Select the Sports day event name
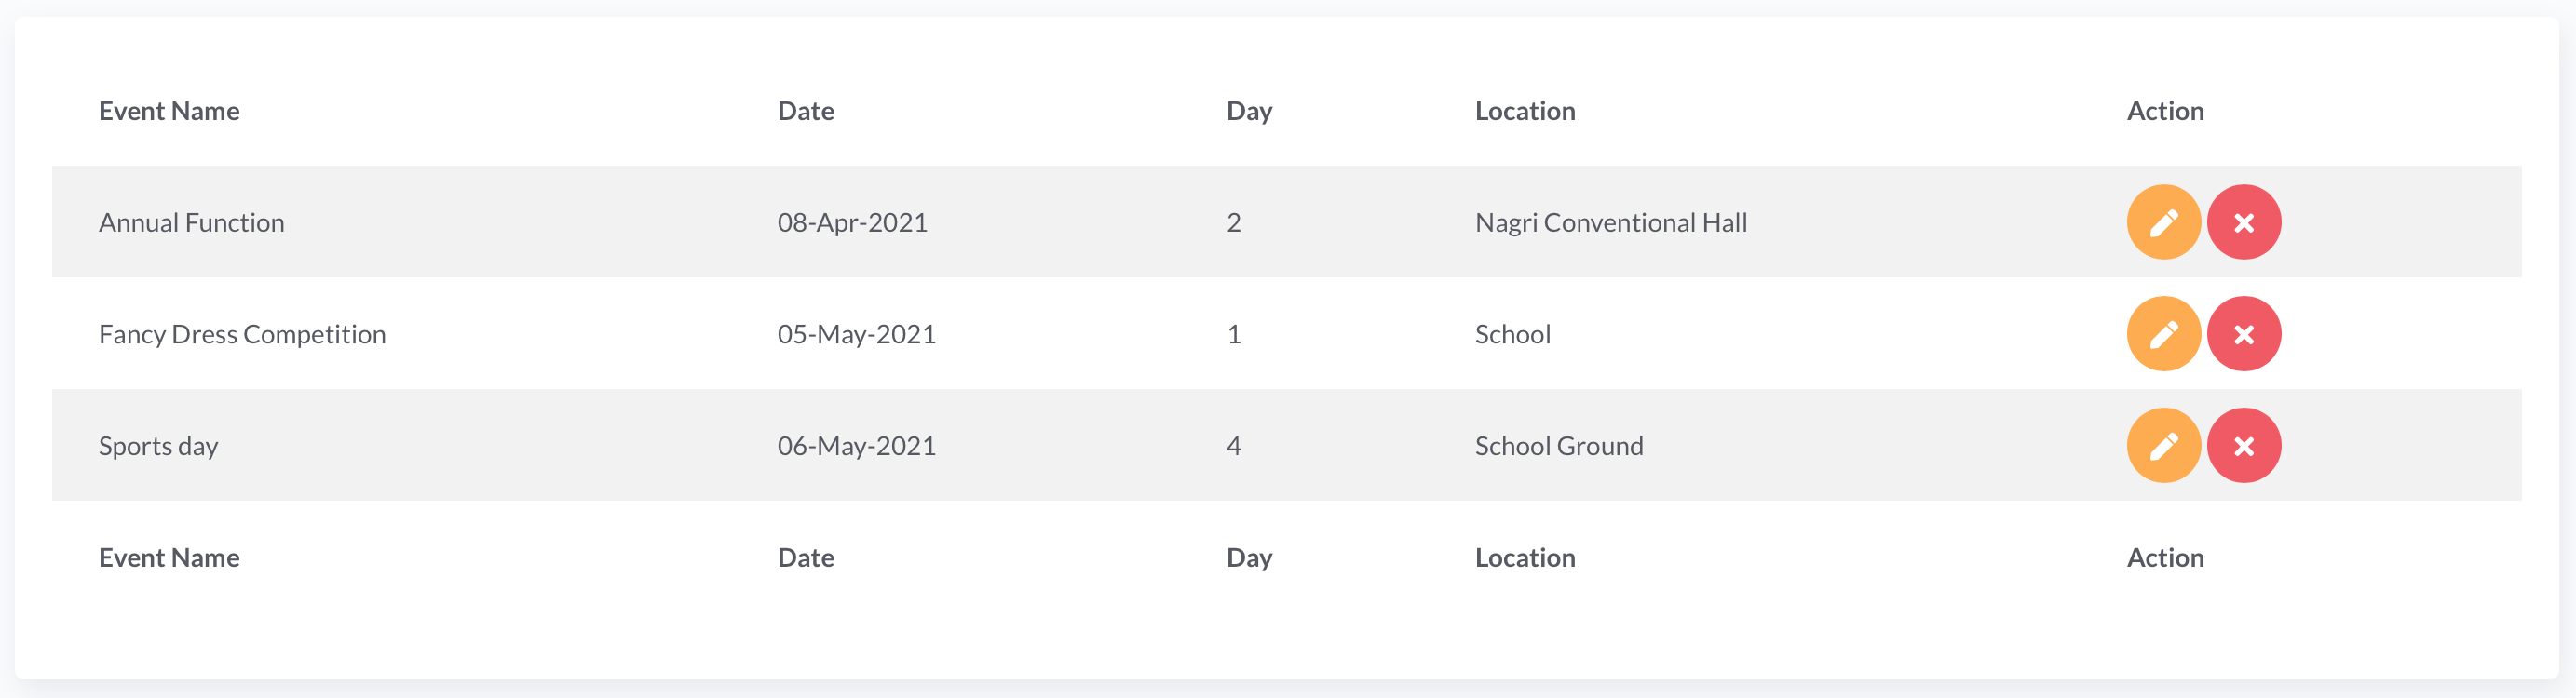This screenshot has width=2576, height=698. click(x=158, y=446)
